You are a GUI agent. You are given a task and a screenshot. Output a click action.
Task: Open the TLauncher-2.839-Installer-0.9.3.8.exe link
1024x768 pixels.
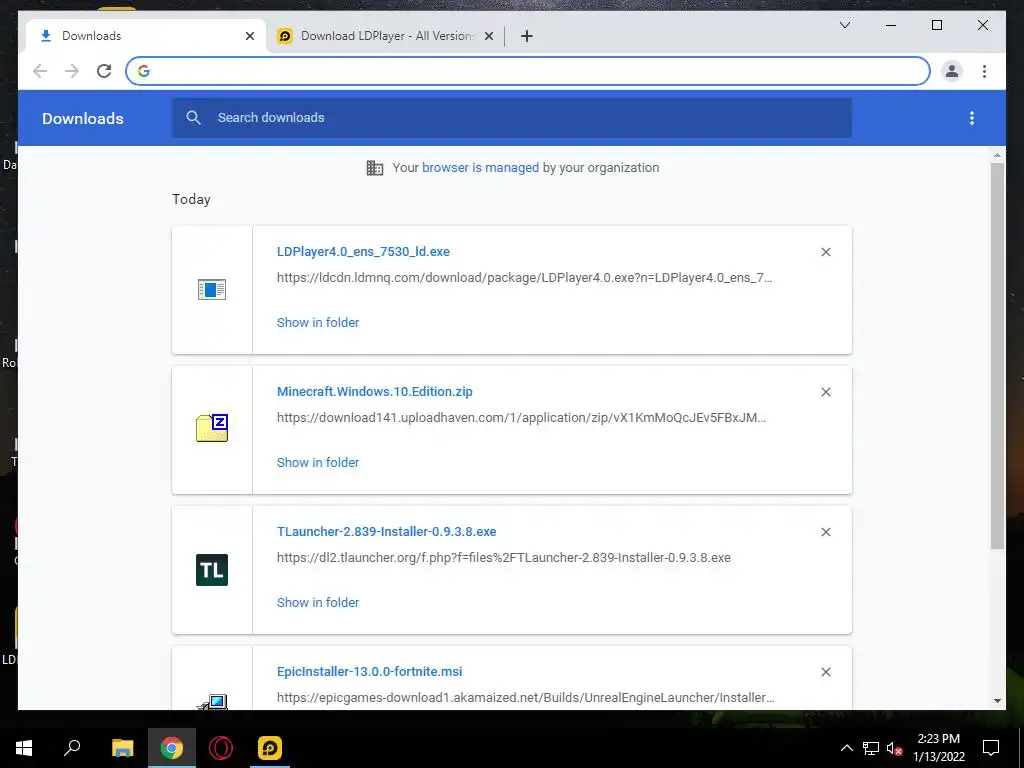[387, 532]
